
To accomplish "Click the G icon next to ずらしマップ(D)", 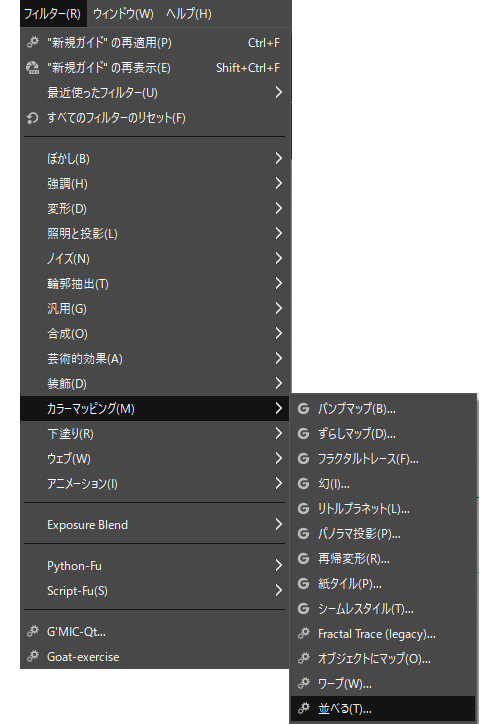I will (x=303, y=434).
